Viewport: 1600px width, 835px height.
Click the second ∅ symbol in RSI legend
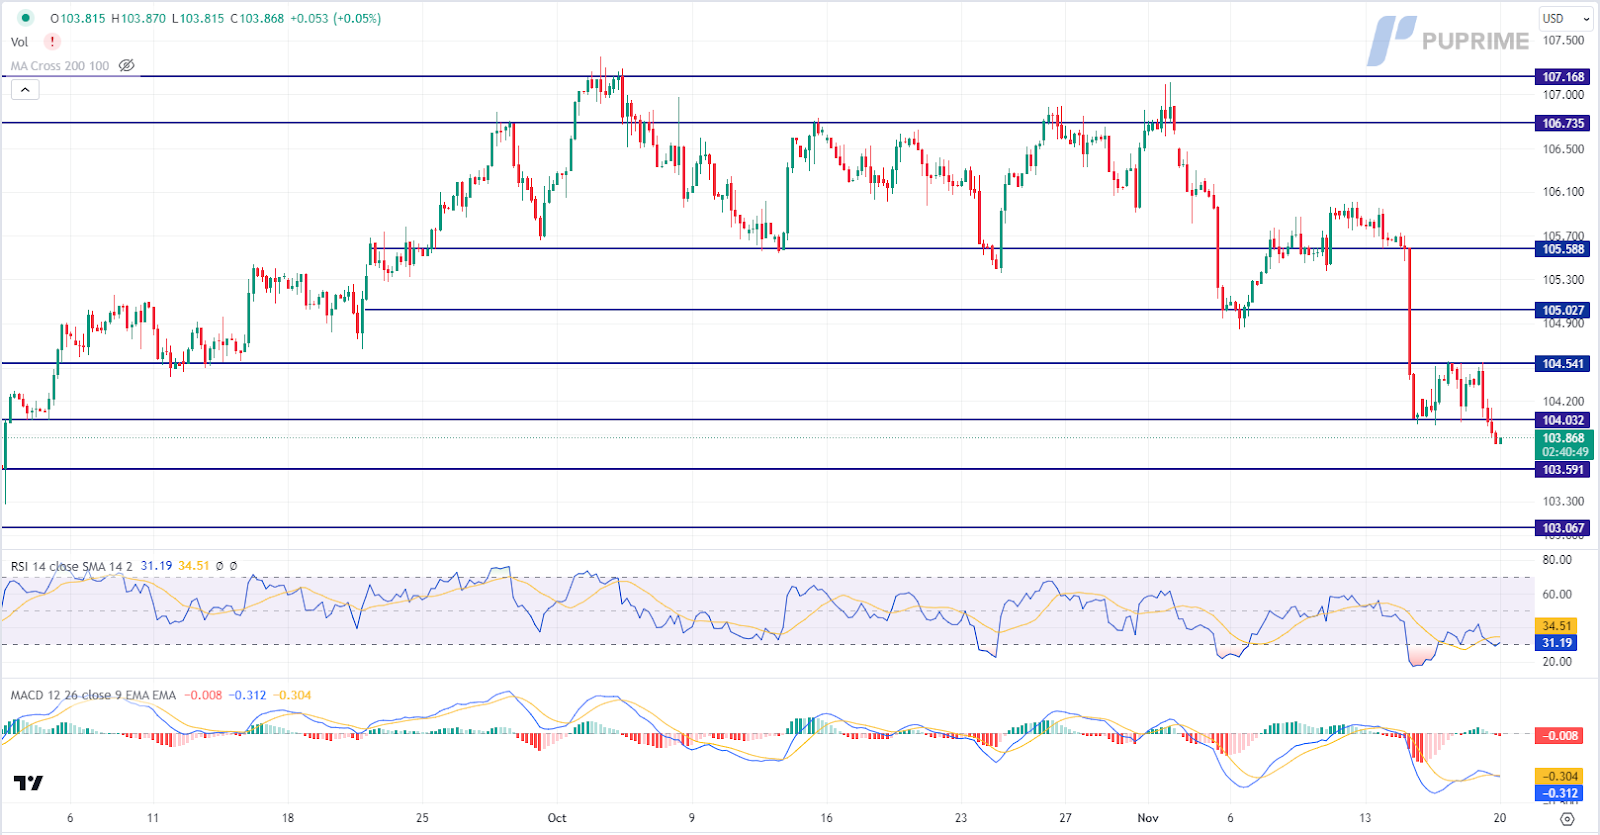(x=234, y=566)
